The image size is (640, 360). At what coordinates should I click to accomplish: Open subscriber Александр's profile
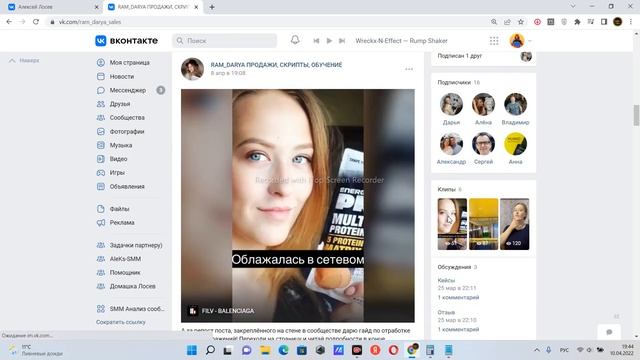coord(451,144)
